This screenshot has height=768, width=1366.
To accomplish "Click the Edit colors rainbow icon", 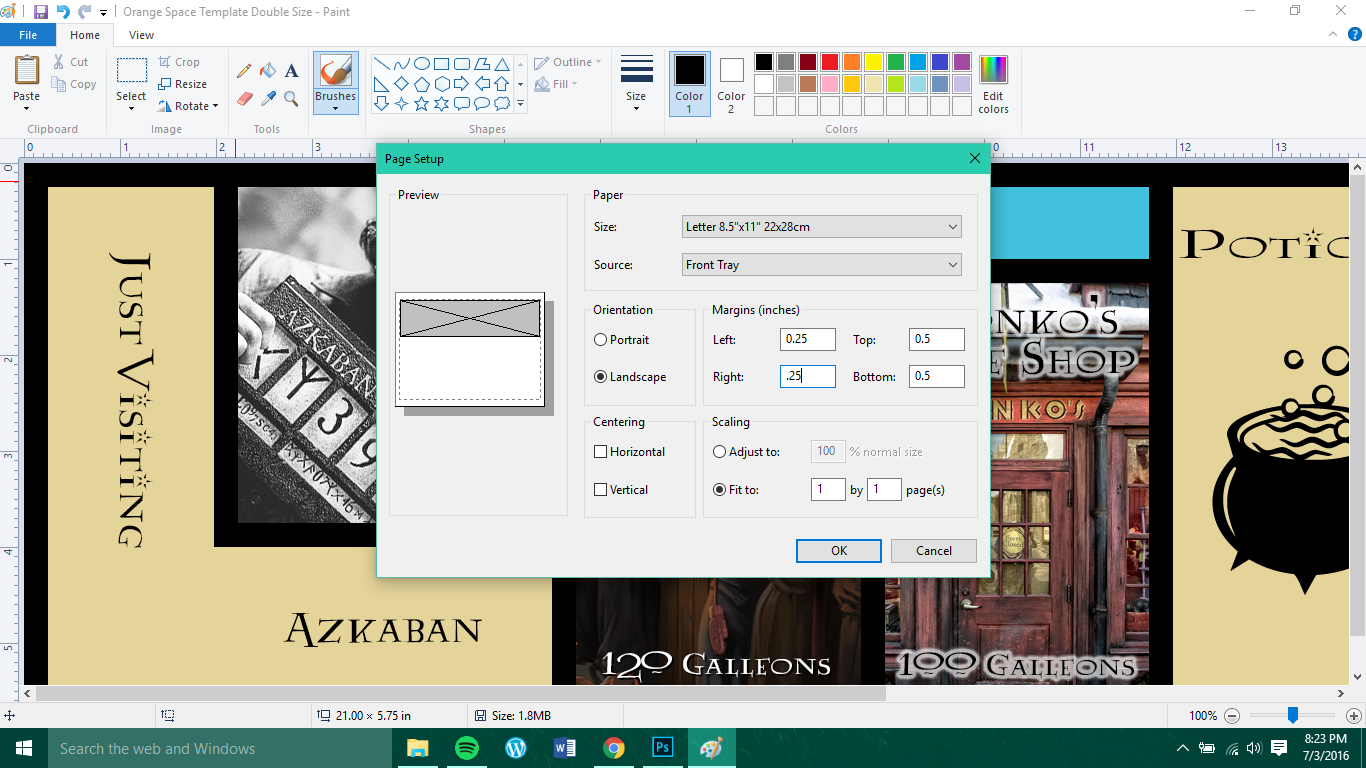I will click(x=993, y=70).
